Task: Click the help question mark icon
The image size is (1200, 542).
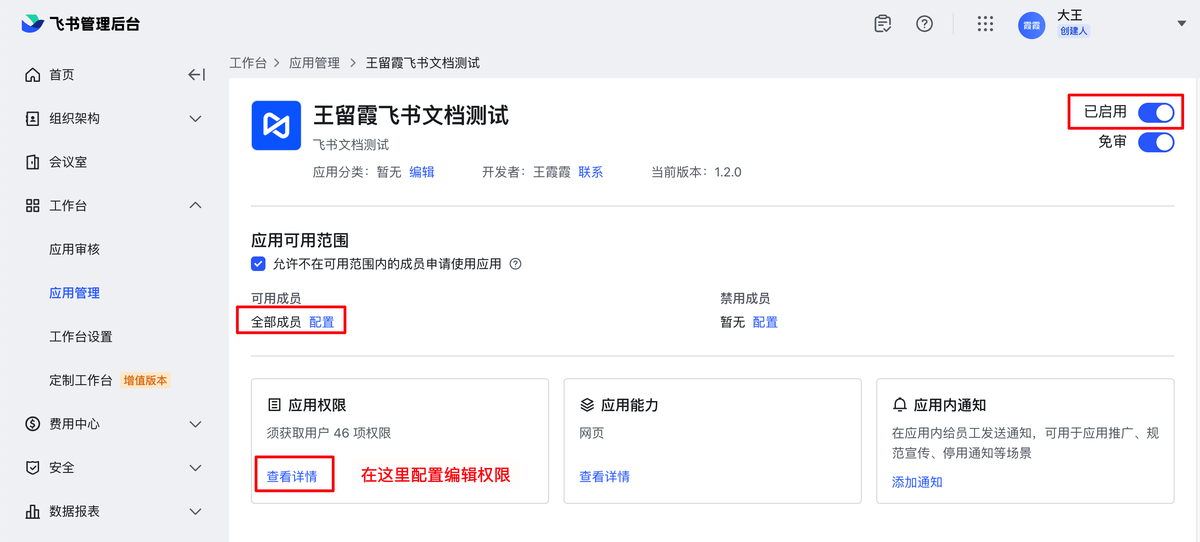Action: pyautogui.click(x=924, y=24)
